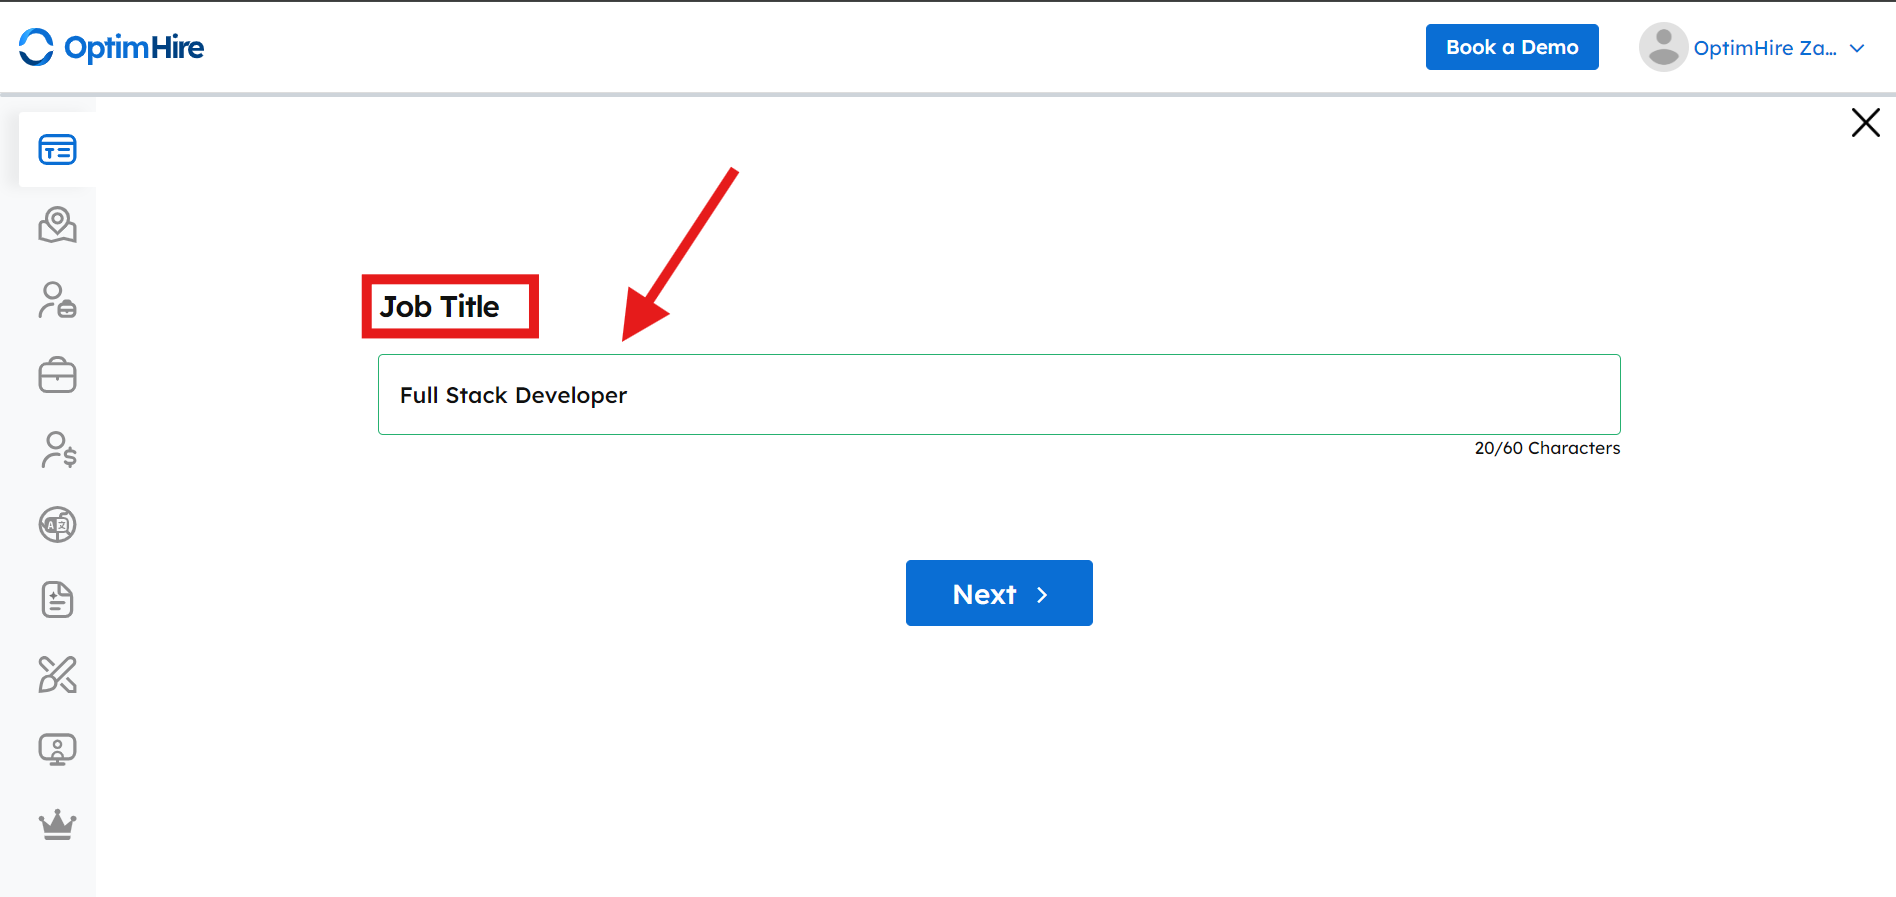Select the job title step icon in sidebar
The height and width of the screenshot is (897, 1896).
tap(57, 150)
